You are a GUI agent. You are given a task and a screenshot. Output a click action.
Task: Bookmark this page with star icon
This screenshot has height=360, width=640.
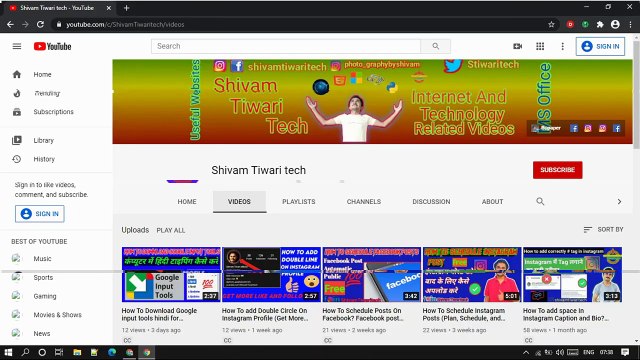click(x=551, y=24)
